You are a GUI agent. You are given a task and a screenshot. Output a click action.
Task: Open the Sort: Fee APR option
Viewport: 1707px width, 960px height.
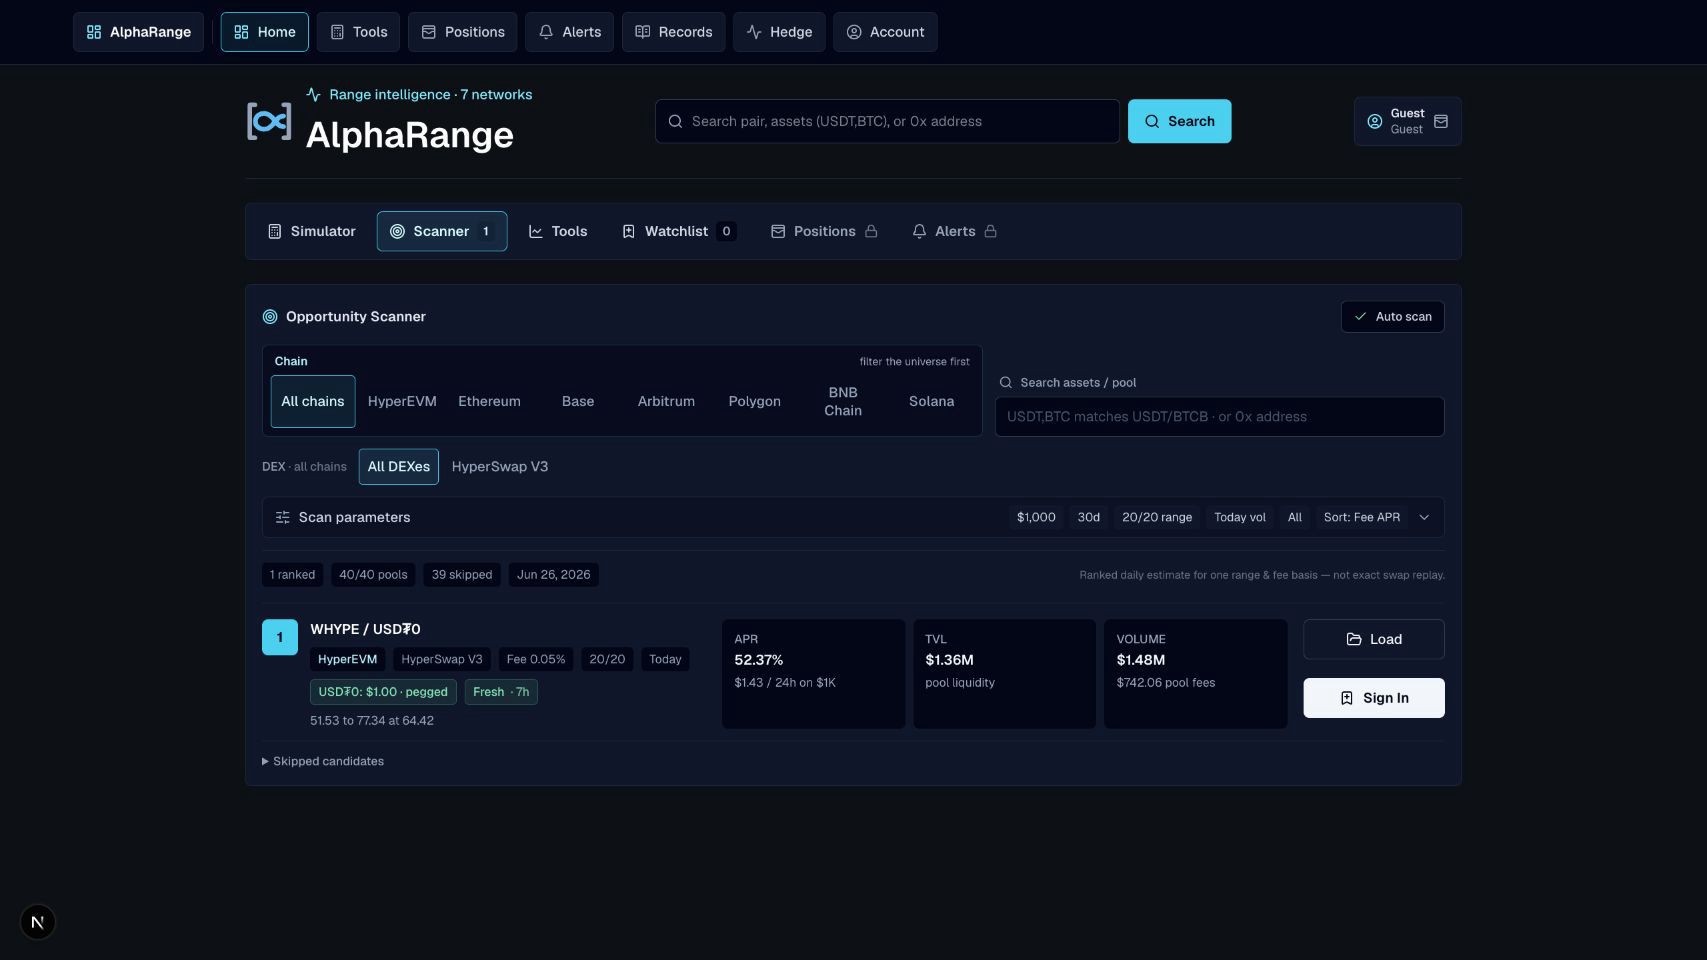click(x=1362, y=517)
